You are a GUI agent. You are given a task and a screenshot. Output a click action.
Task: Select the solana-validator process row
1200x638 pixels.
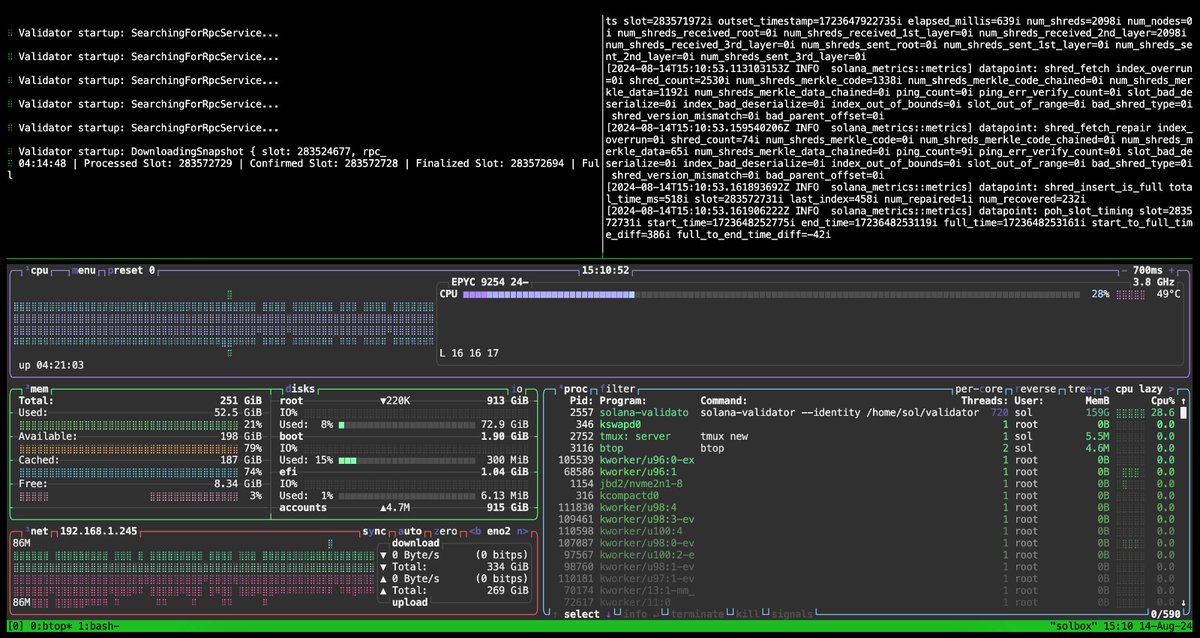click(x=861, y=412)
